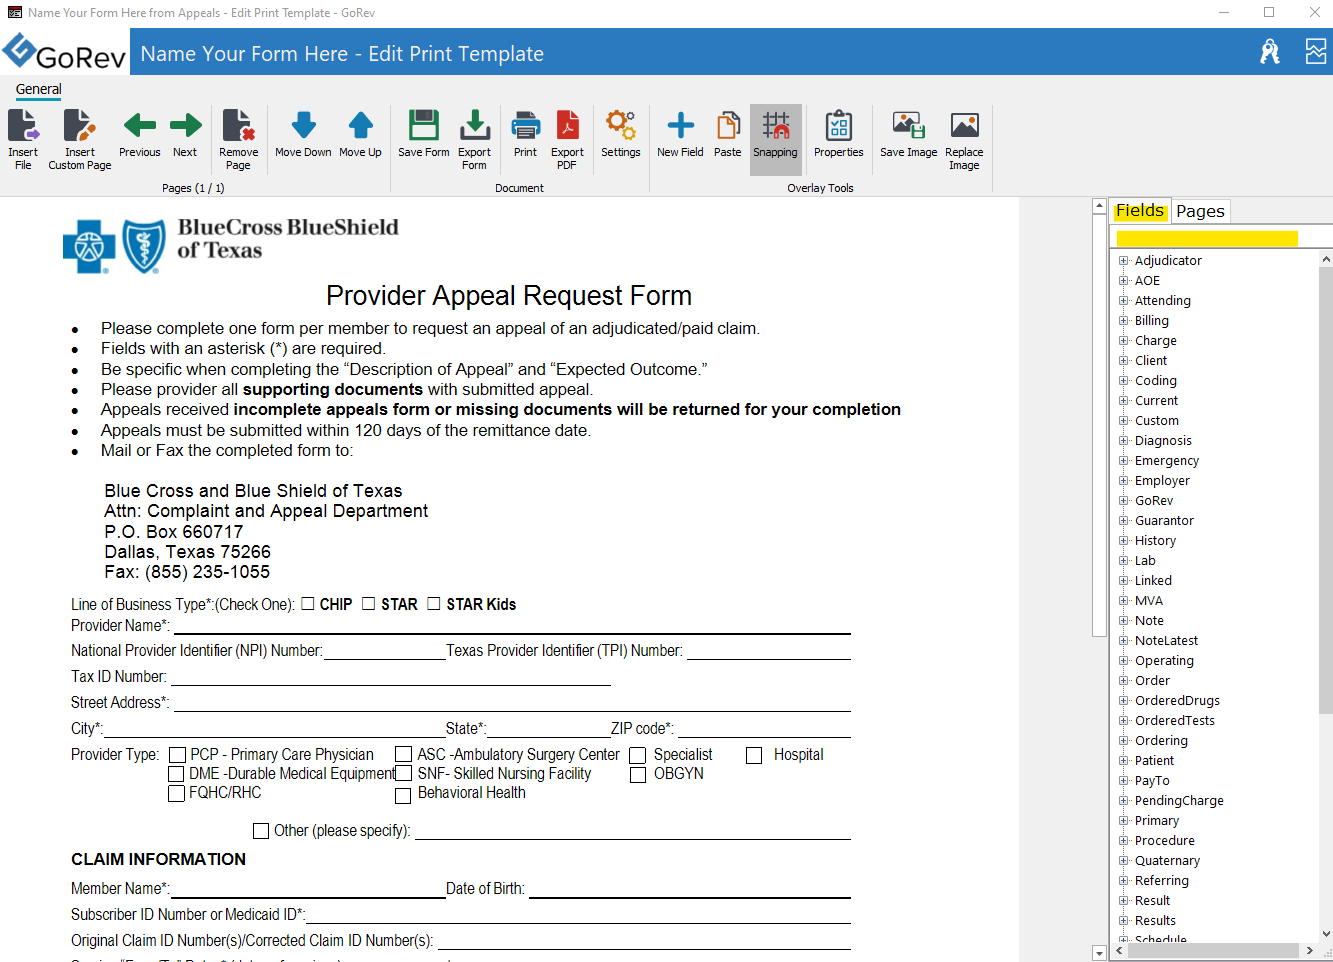Expand the Billing tree node
Screen dimensions: 1333x962
click(x=1123, y=321)
